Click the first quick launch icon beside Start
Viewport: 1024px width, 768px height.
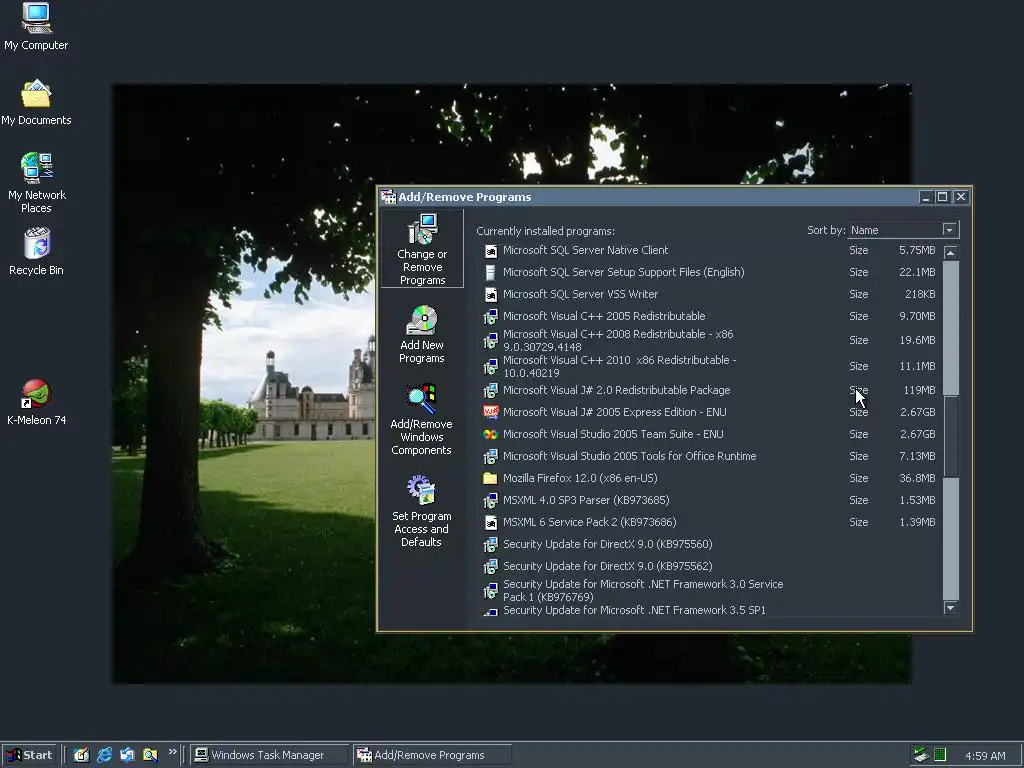(x=81, y=755)
